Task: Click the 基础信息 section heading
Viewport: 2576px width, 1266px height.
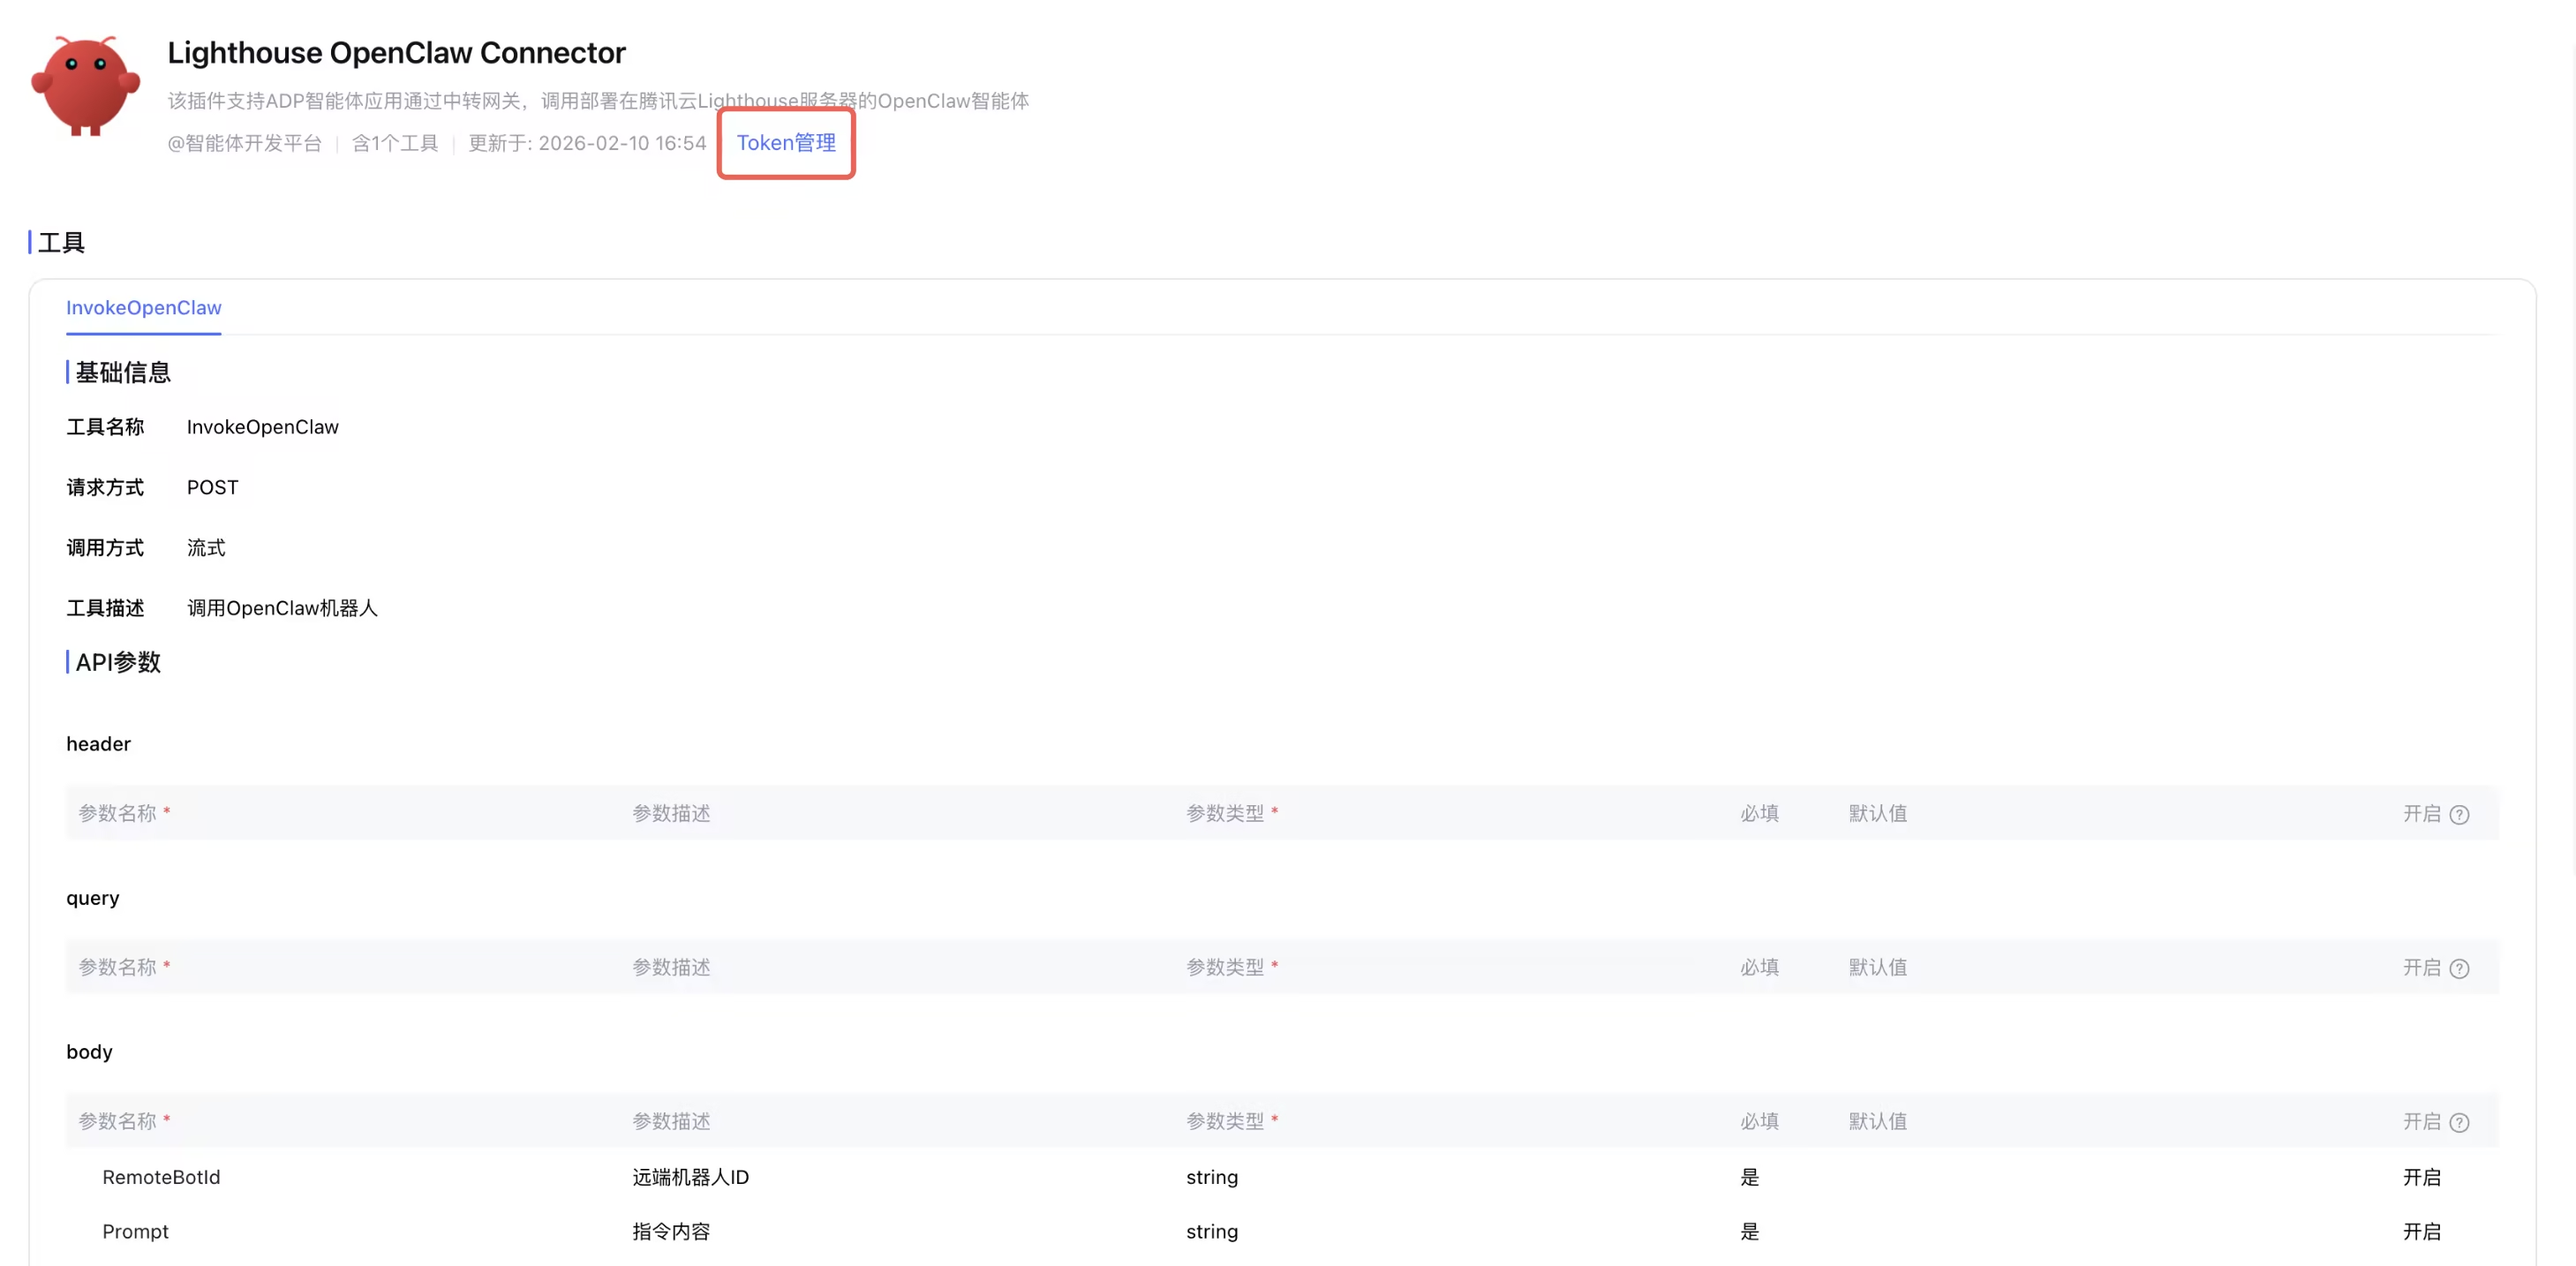Action: click(x=123, y=372)
